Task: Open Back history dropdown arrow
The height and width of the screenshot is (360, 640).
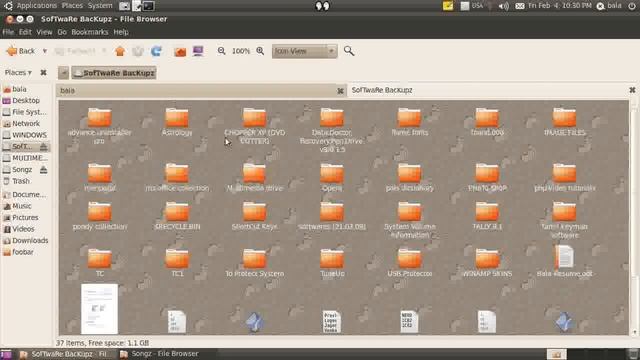Action: (44, 51)
